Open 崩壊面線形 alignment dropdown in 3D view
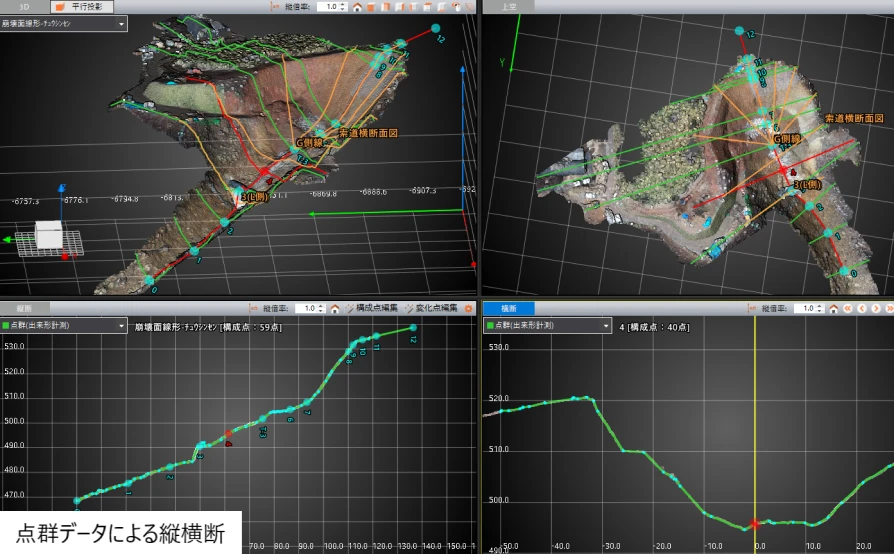Image resolution: width=894 pixels, height=554 pixels. tap(121, 22)
